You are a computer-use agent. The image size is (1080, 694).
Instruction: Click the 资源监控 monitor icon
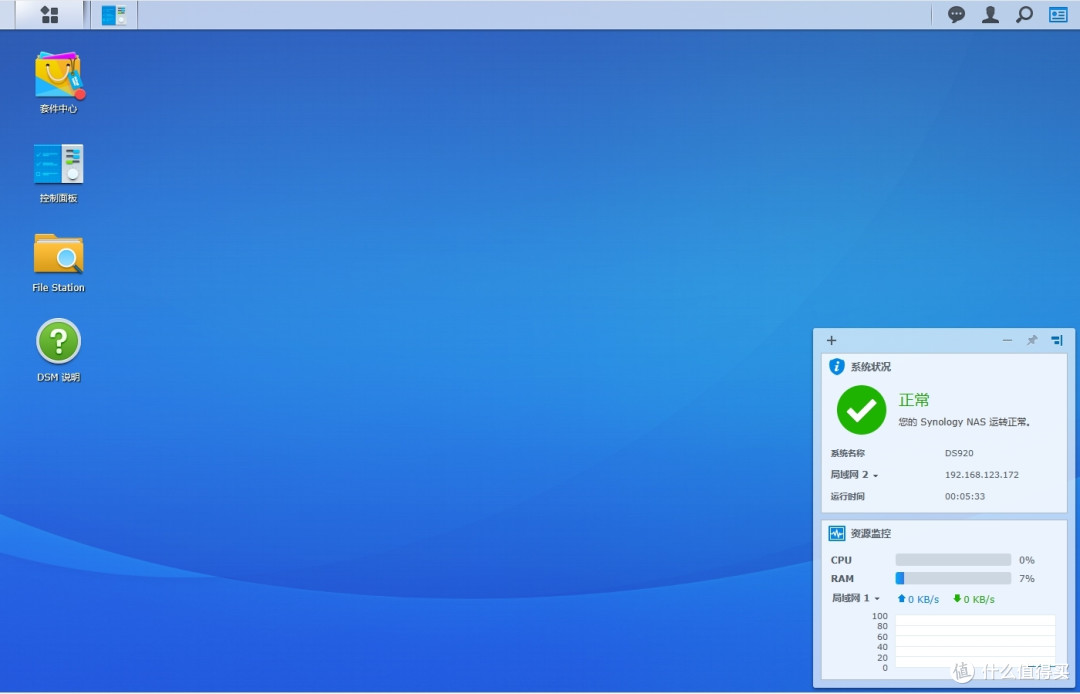[x=837, y=534]
